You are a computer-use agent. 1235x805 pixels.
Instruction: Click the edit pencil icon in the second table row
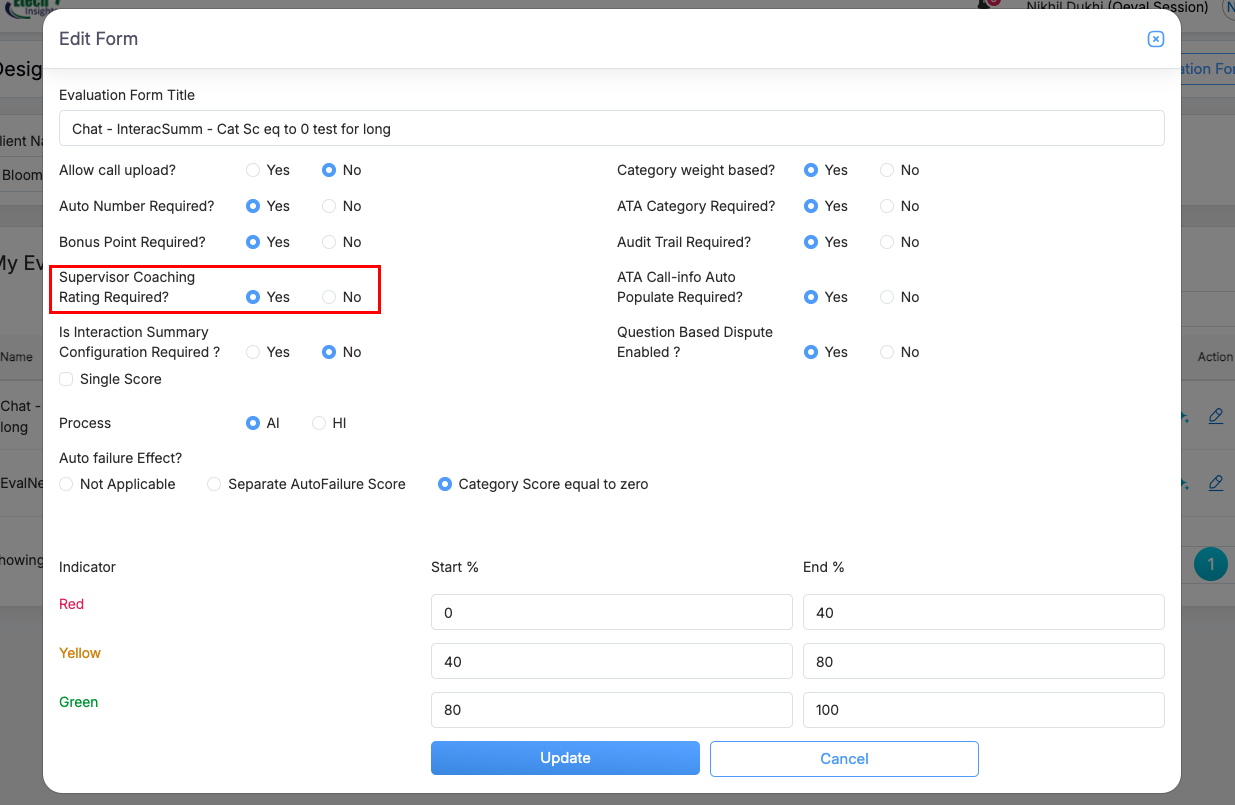pos(1215,483)
